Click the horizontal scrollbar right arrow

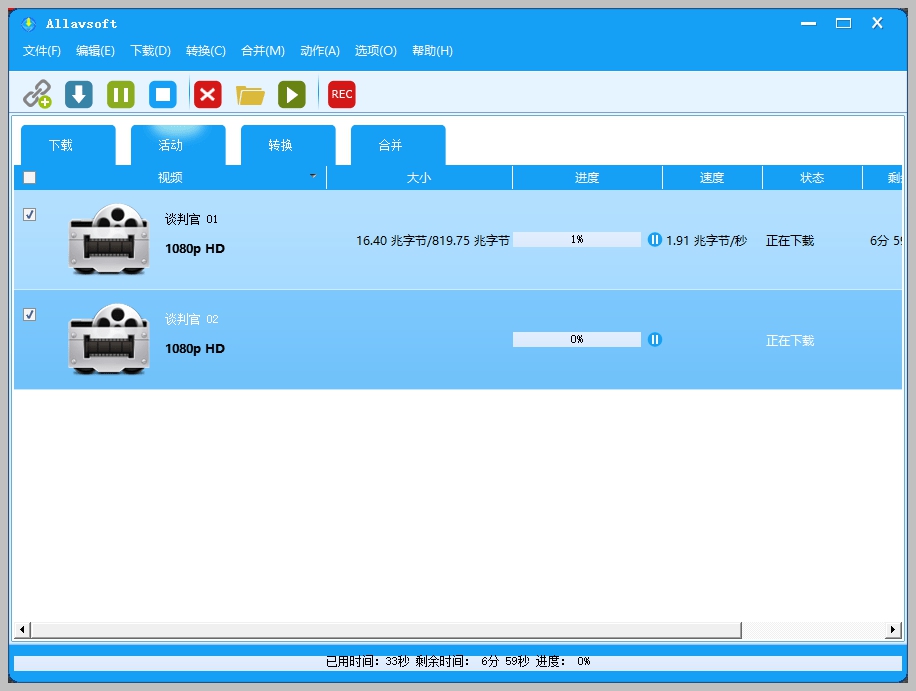coord(893,630)
